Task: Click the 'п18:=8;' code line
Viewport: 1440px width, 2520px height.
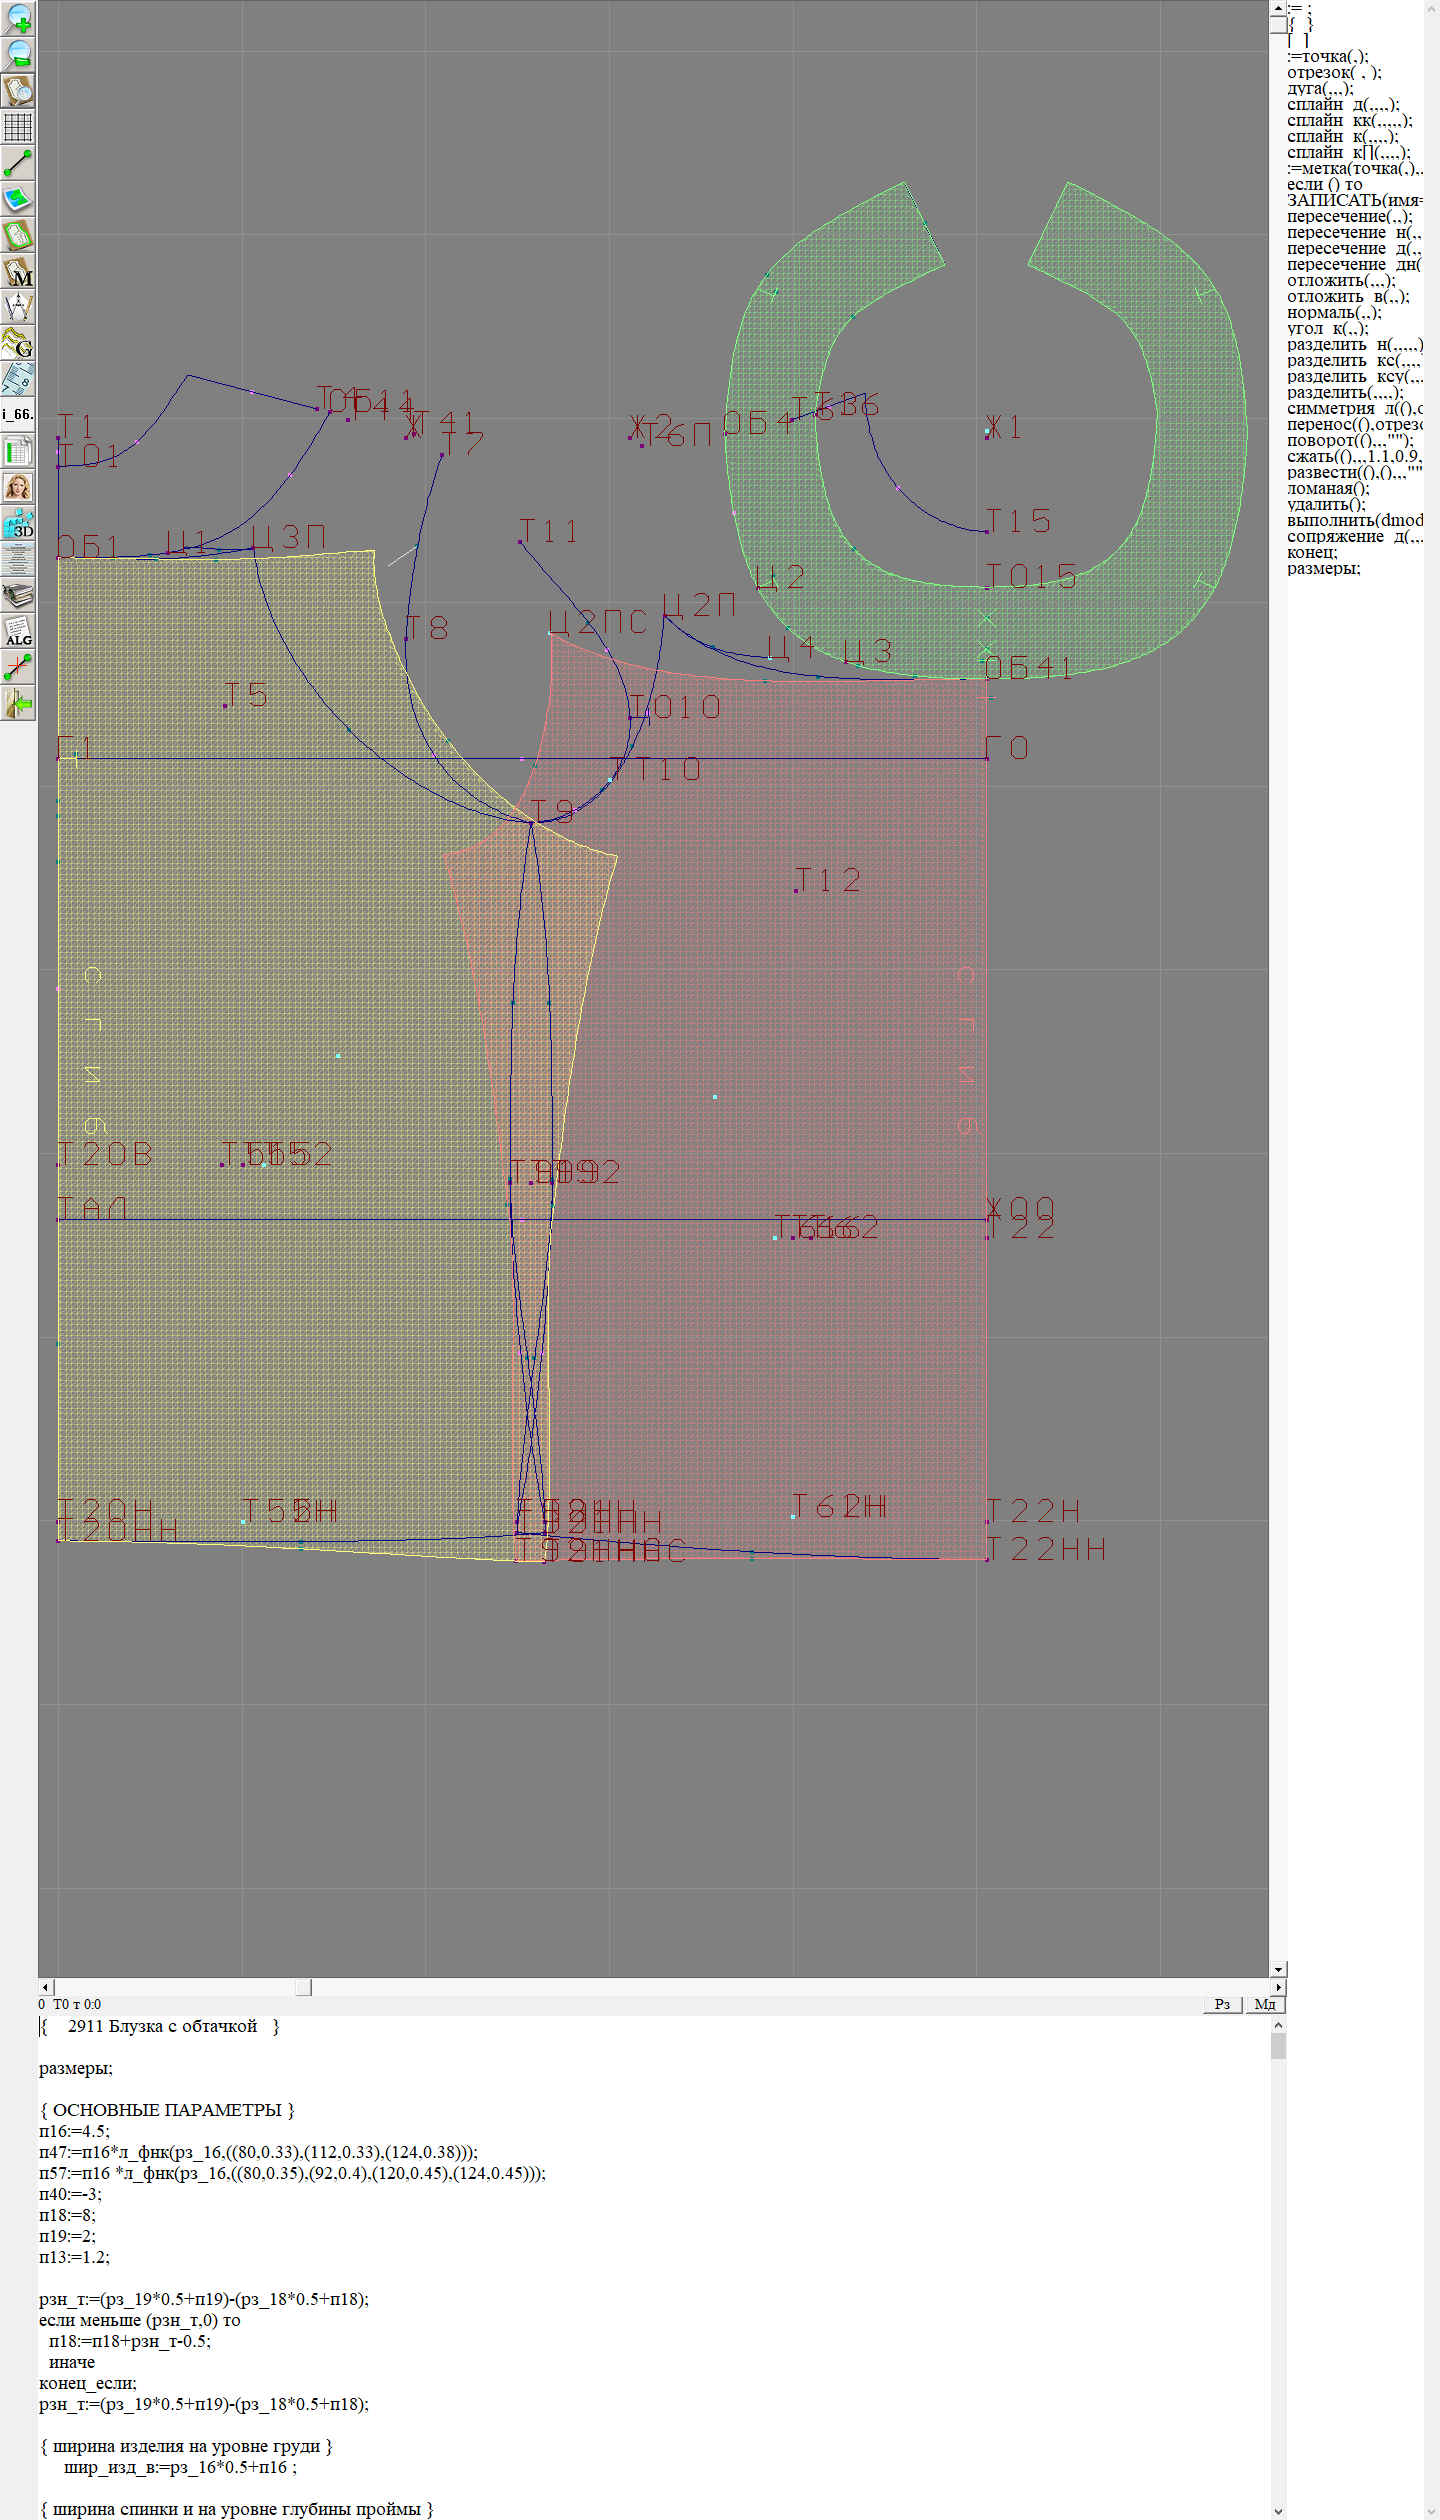Action: pyautogui.click(x=67, y=2215)
